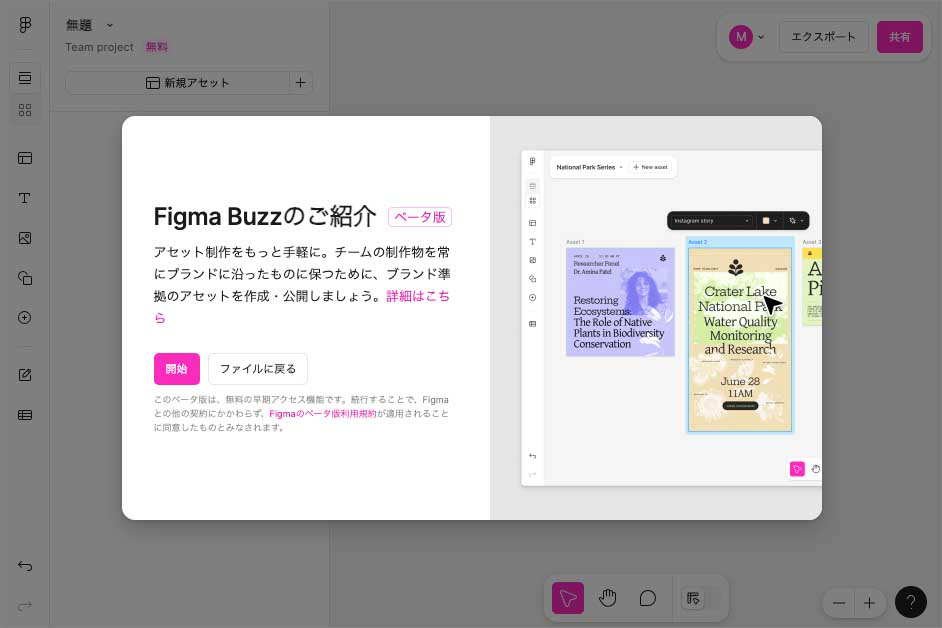Image resolution: width=942 pixels, height=628 pixels.
Task: Open the templates layout icon in sidebar
Action: (25, 158)
